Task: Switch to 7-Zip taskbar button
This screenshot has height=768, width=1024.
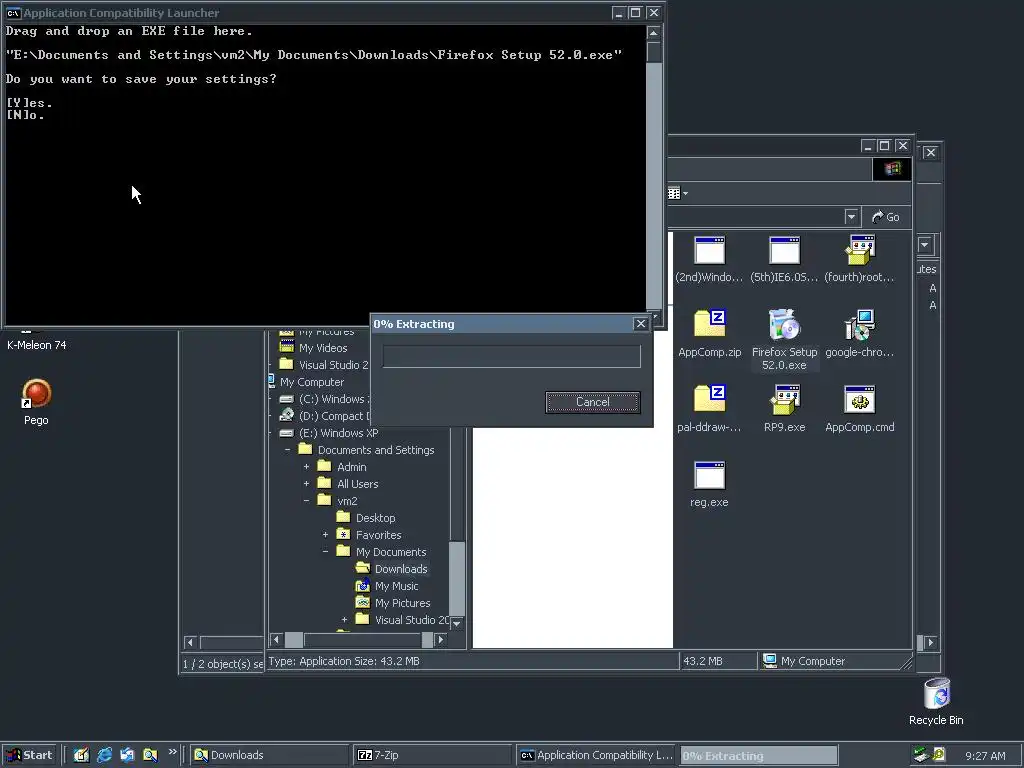Action: 432,755
